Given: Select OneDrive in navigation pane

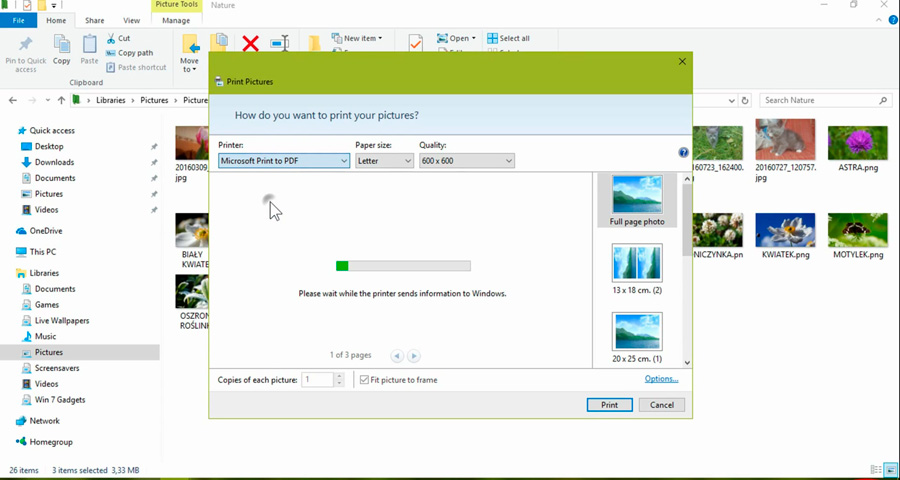Looking at the screenshot, I should click(x=45, y=231).
